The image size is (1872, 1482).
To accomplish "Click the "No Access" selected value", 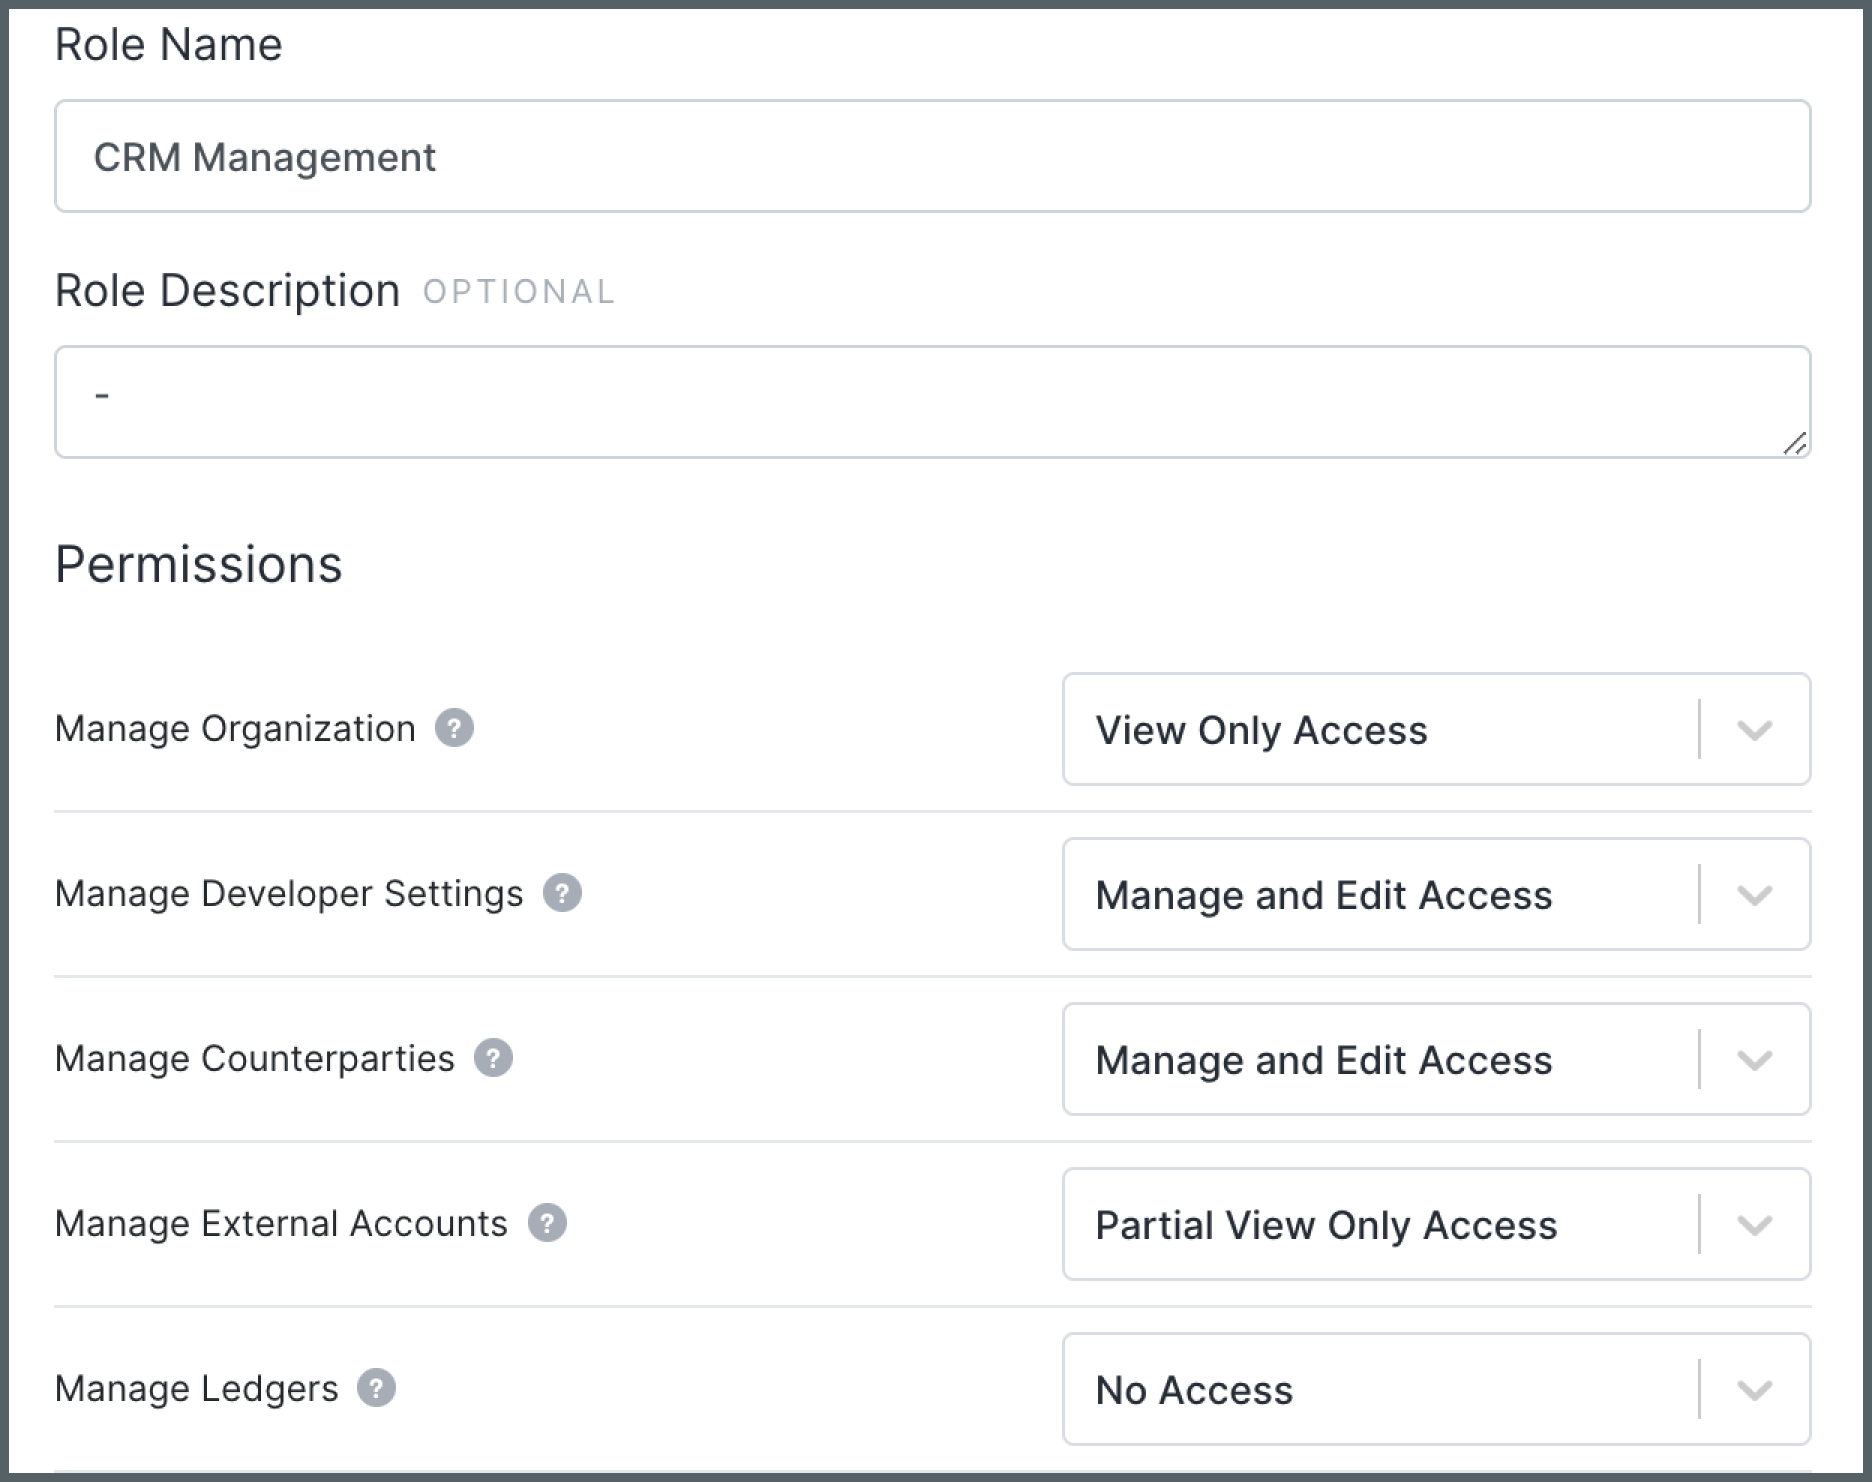I will pyautogui.click(x=1194, y=1390).
